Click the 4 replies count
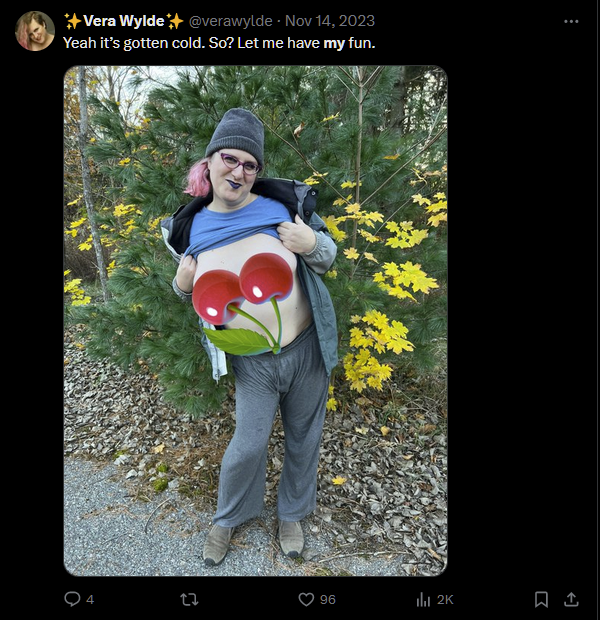The height and width of the screenshot is (620, 600). [x=90, y=600]
